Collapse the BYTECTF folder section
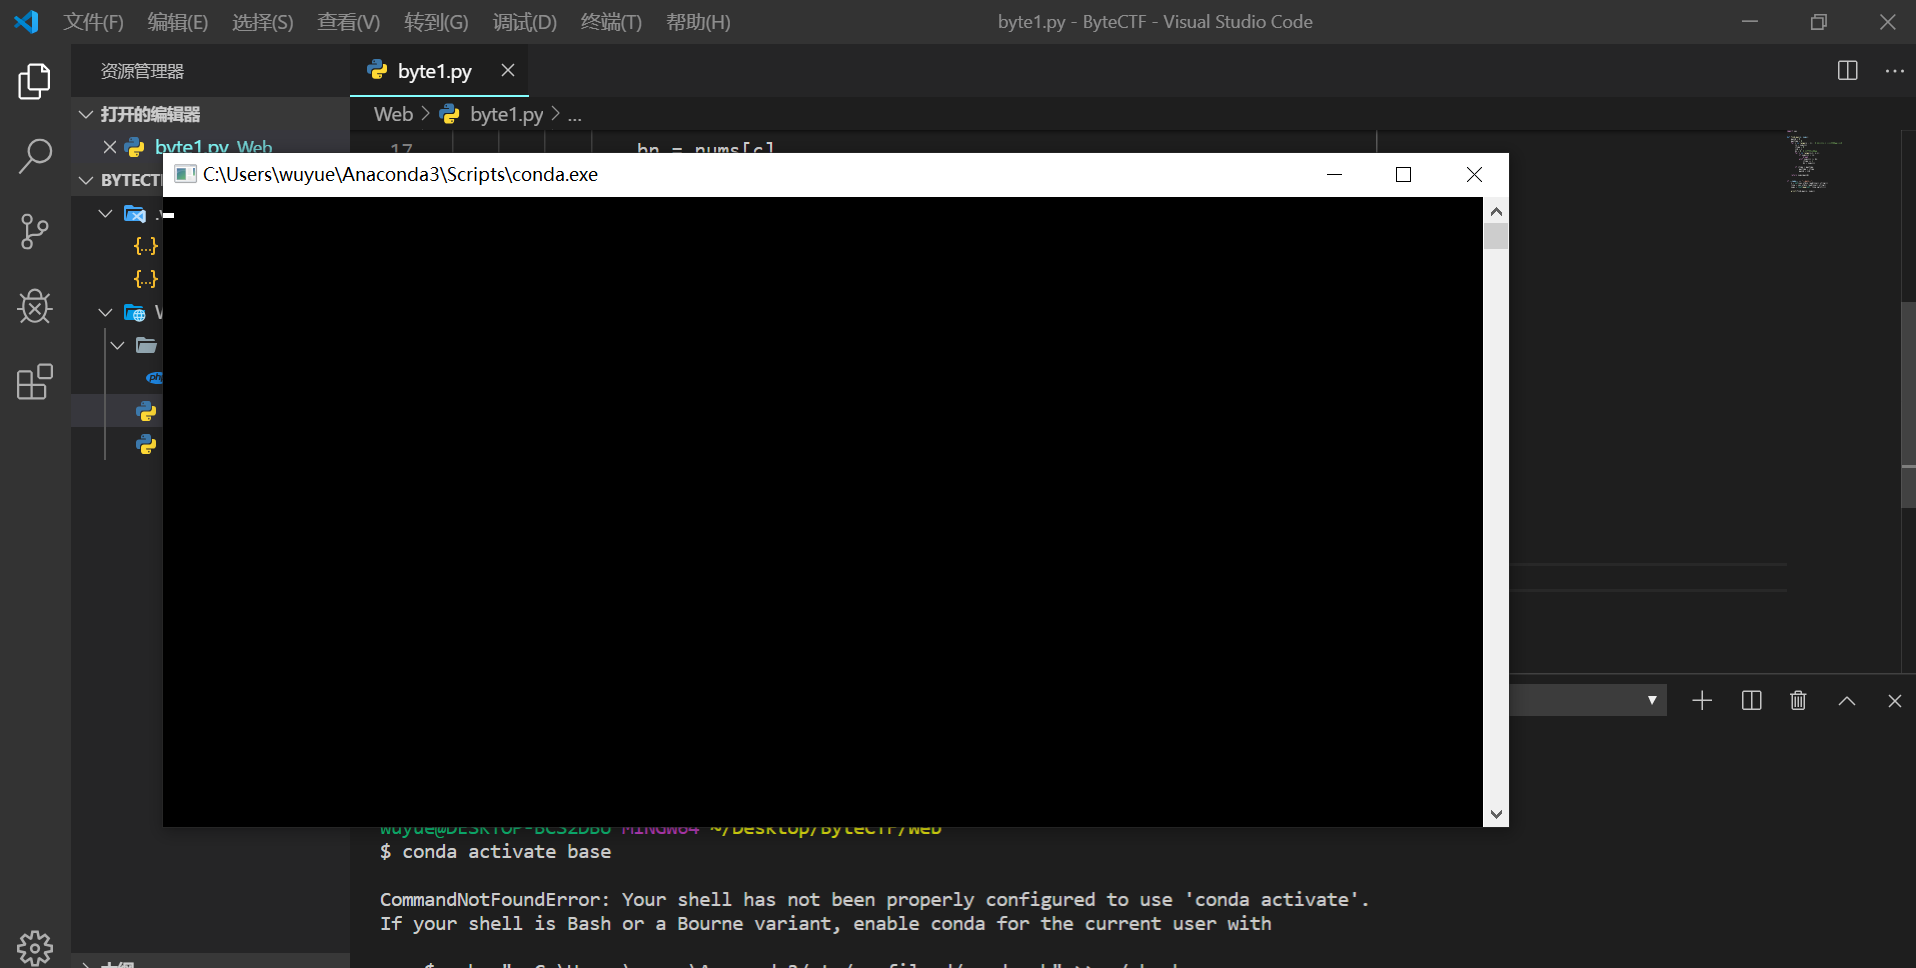Image resolution: width=1916 pixels, height=968 pixels. click(x=86, y=180)
